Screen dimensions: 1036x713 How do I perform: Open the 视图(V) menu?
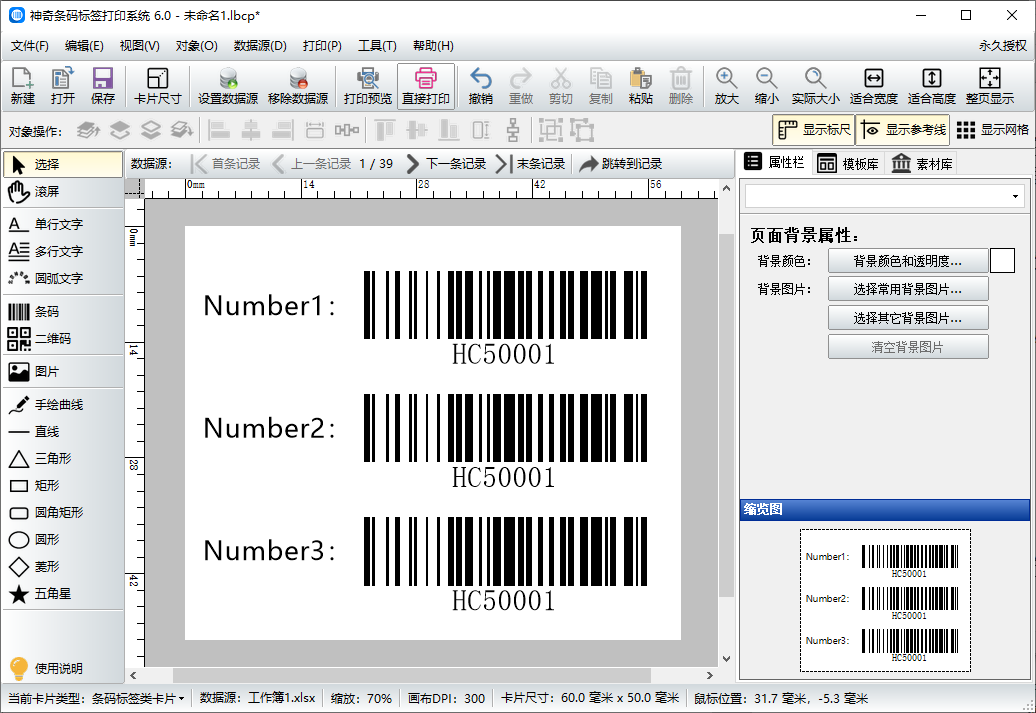point(139,46)
